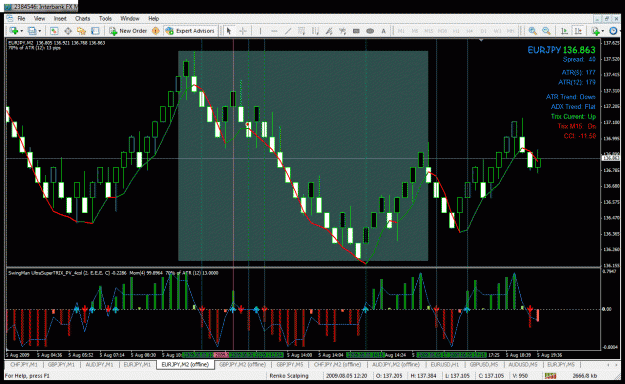Click the chart shift triangle marker at top
This screenshot has width=625, height=384.
click(482, 40)
